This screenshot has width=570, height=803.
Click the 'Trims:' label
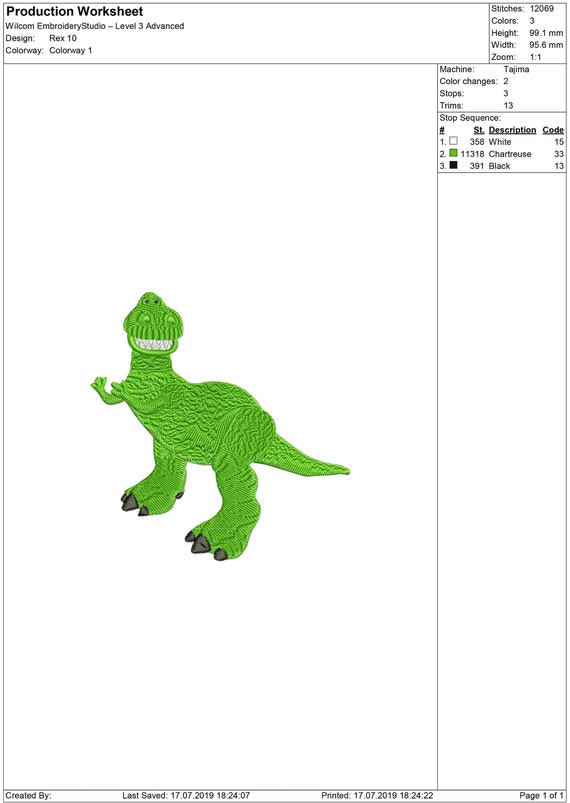pyautogui.click(x=451, y=105)
